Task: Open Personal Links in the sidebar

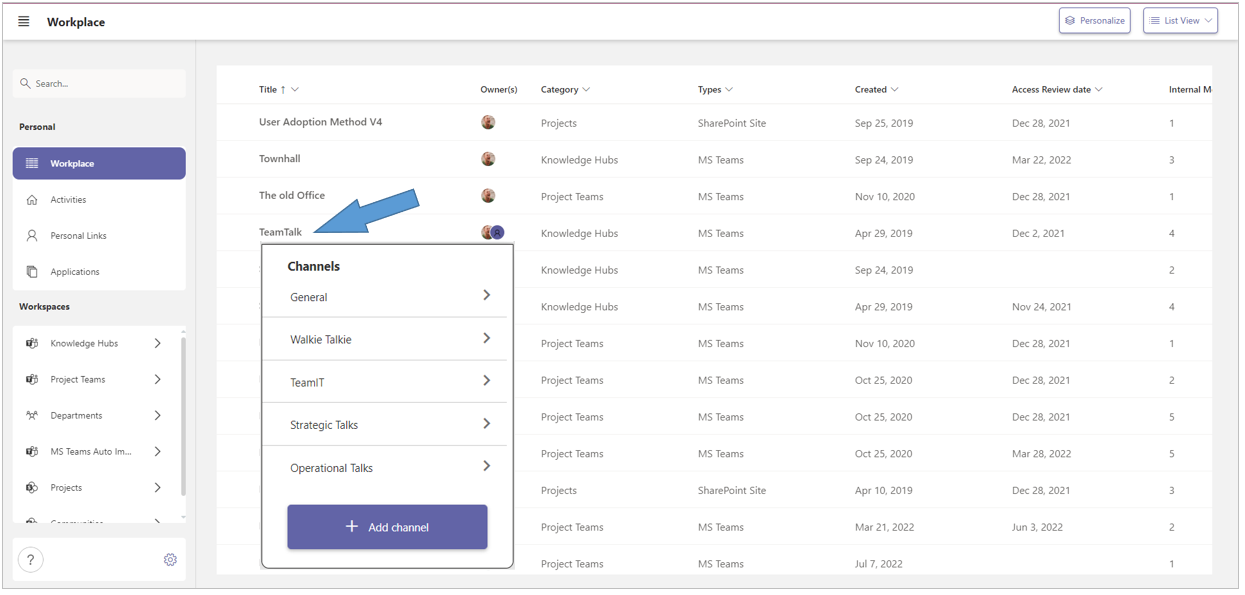Action: click(99, 236)
